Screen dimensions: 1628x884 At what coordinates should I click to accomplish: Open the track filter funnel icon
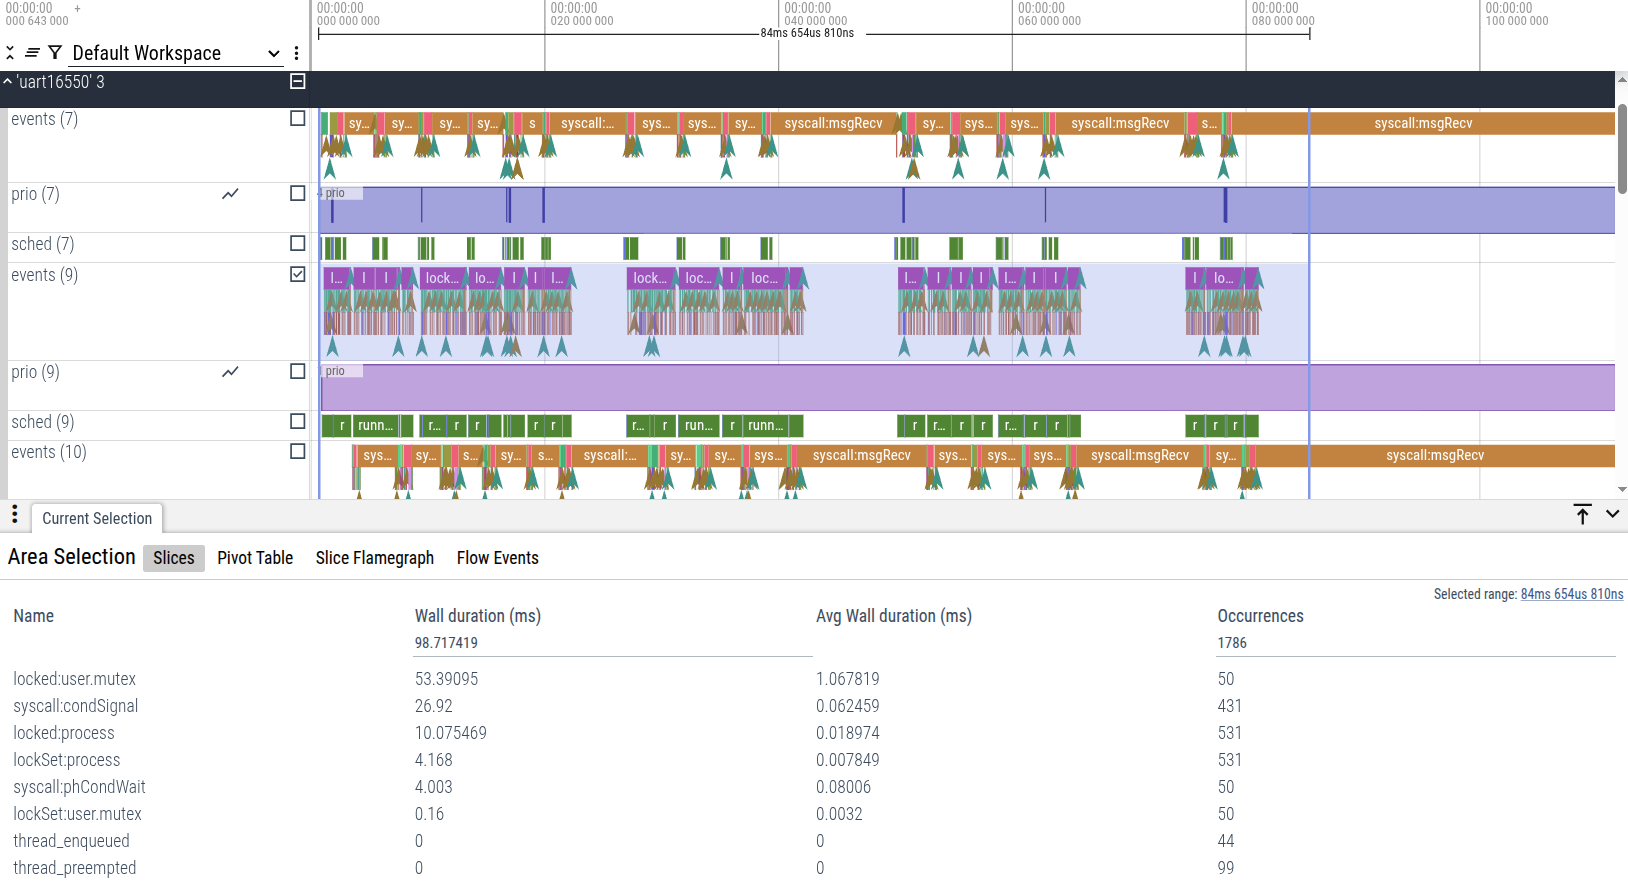coord(55,53)
